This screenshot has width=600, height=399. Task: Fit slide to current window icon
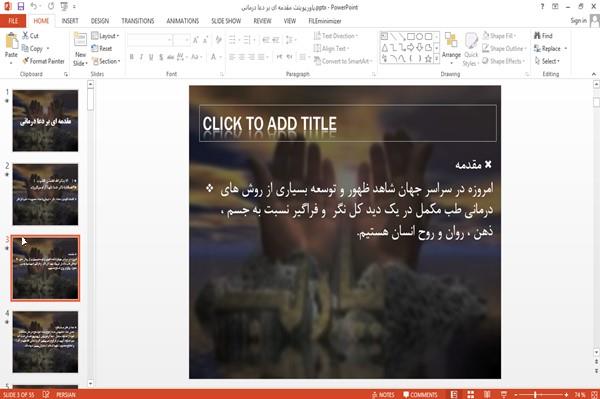[595, 394]
